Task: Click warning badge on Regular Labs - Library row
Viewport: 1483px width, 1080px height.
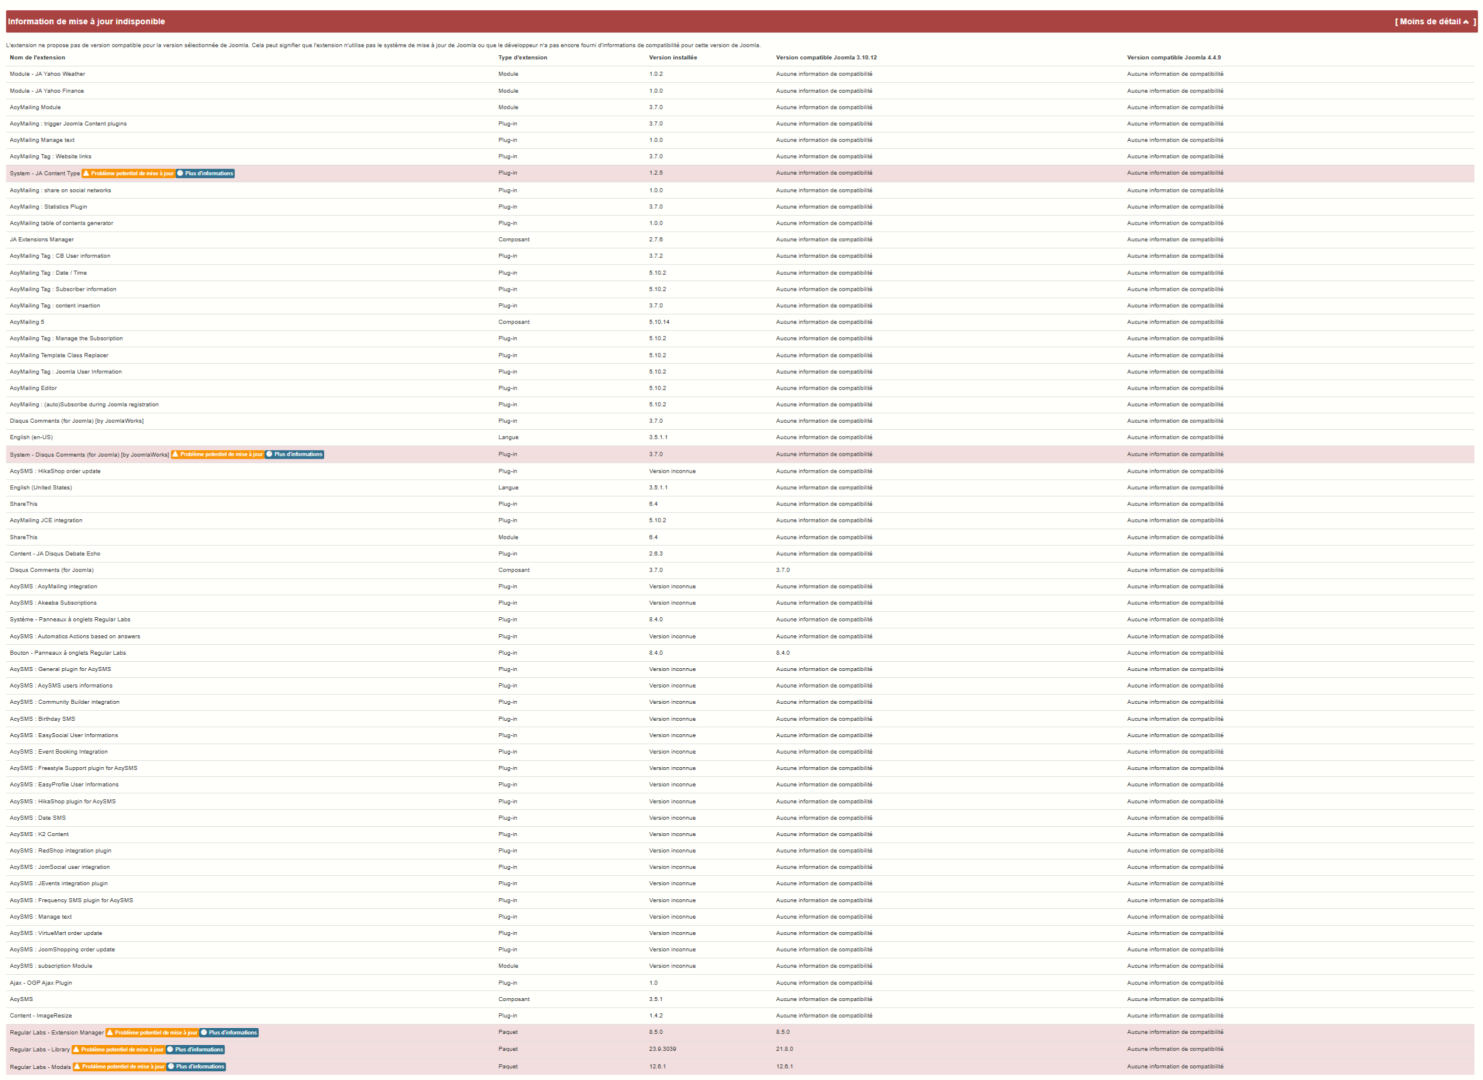Action: (118, 1050)
